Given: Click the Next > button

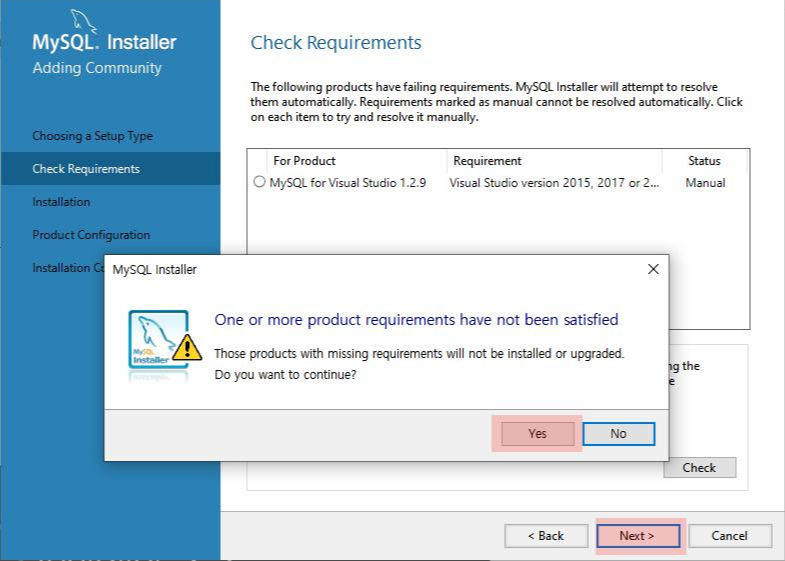Looking at the screenshot, I should click(638, 536).
